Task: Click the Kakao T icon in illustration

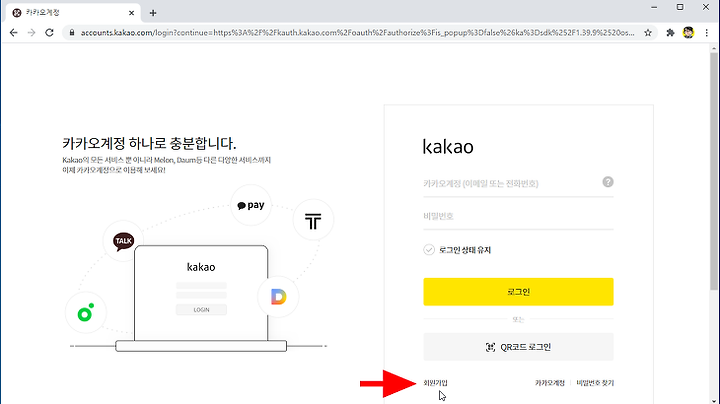Action: [313, 220]
